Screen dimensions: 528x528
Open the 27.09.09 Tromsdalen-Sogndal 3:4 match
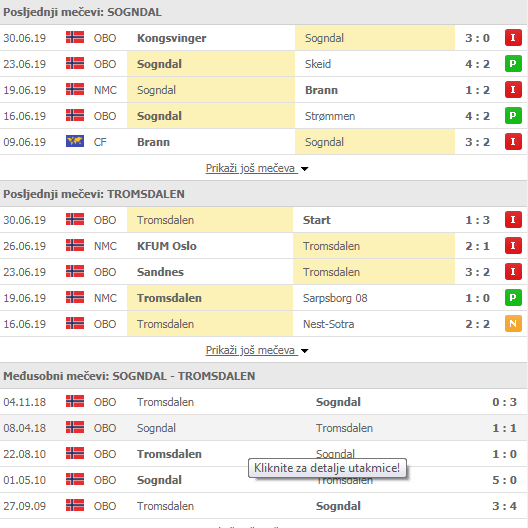coord(264,506)
